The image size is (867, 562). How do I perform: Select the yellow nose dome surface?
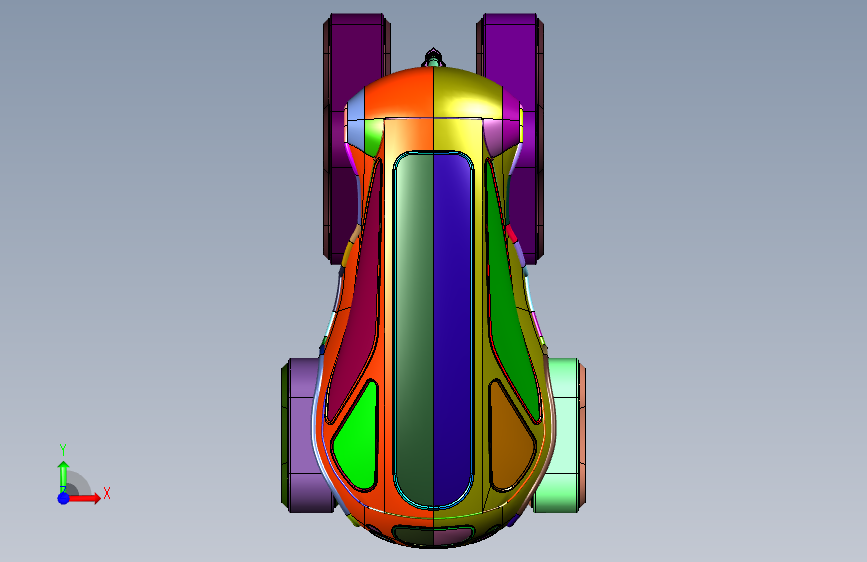[467, 94]
